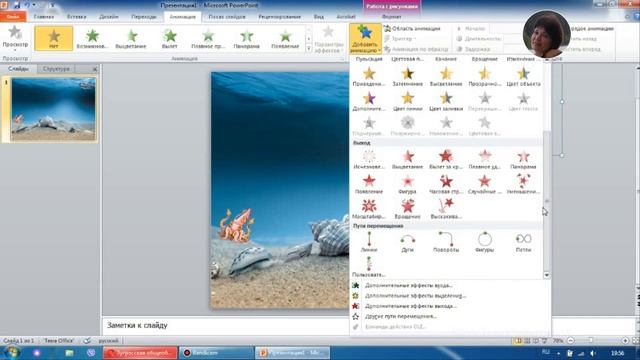Choose the 'Вылет' fly-in animation

pyautogui.click(x=169, y=38)
